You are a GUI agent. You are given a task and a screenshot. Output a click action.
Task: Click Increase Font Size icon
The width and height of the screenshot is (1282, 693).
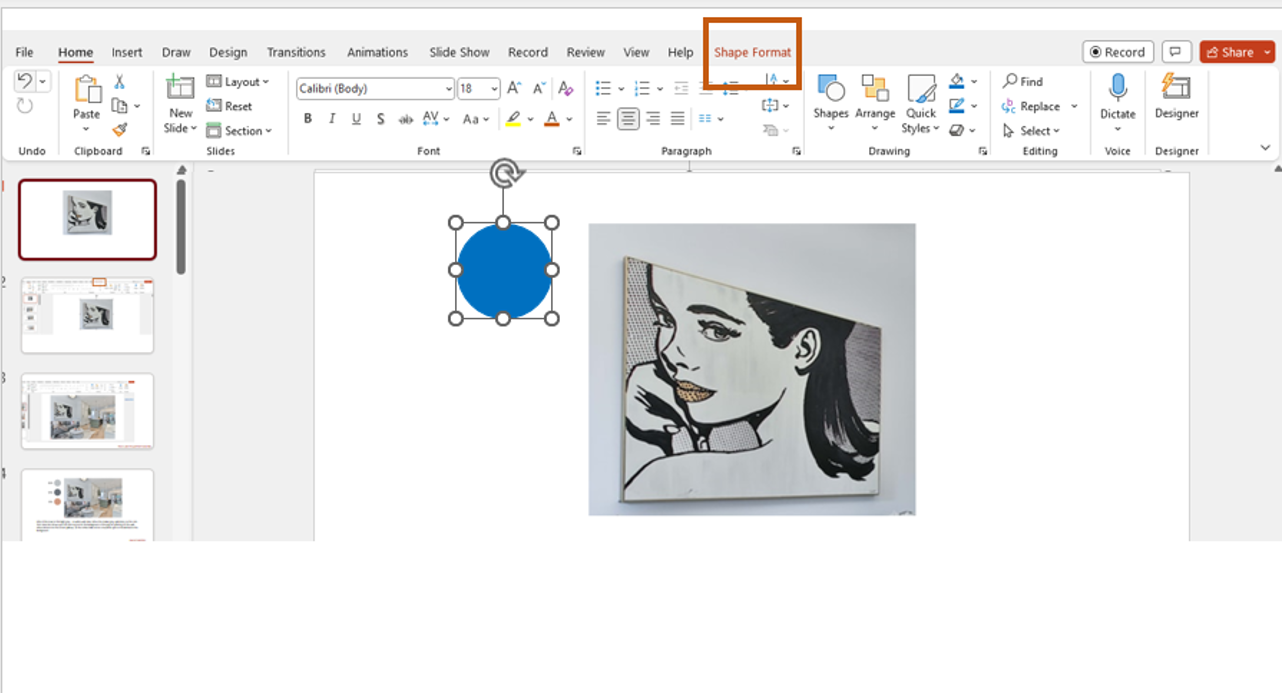coord(514,88)
